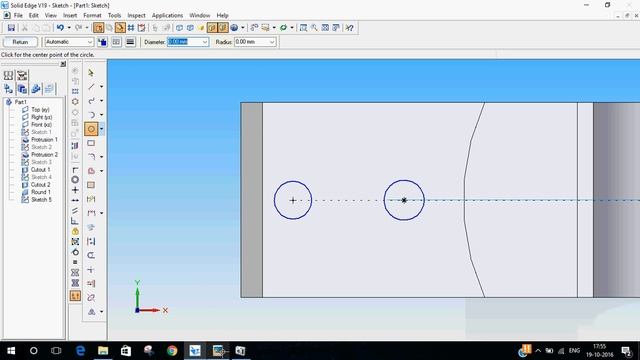The image size is (640, 360).
Task: Activate the Select arrow tool
Action: (91, 73)
